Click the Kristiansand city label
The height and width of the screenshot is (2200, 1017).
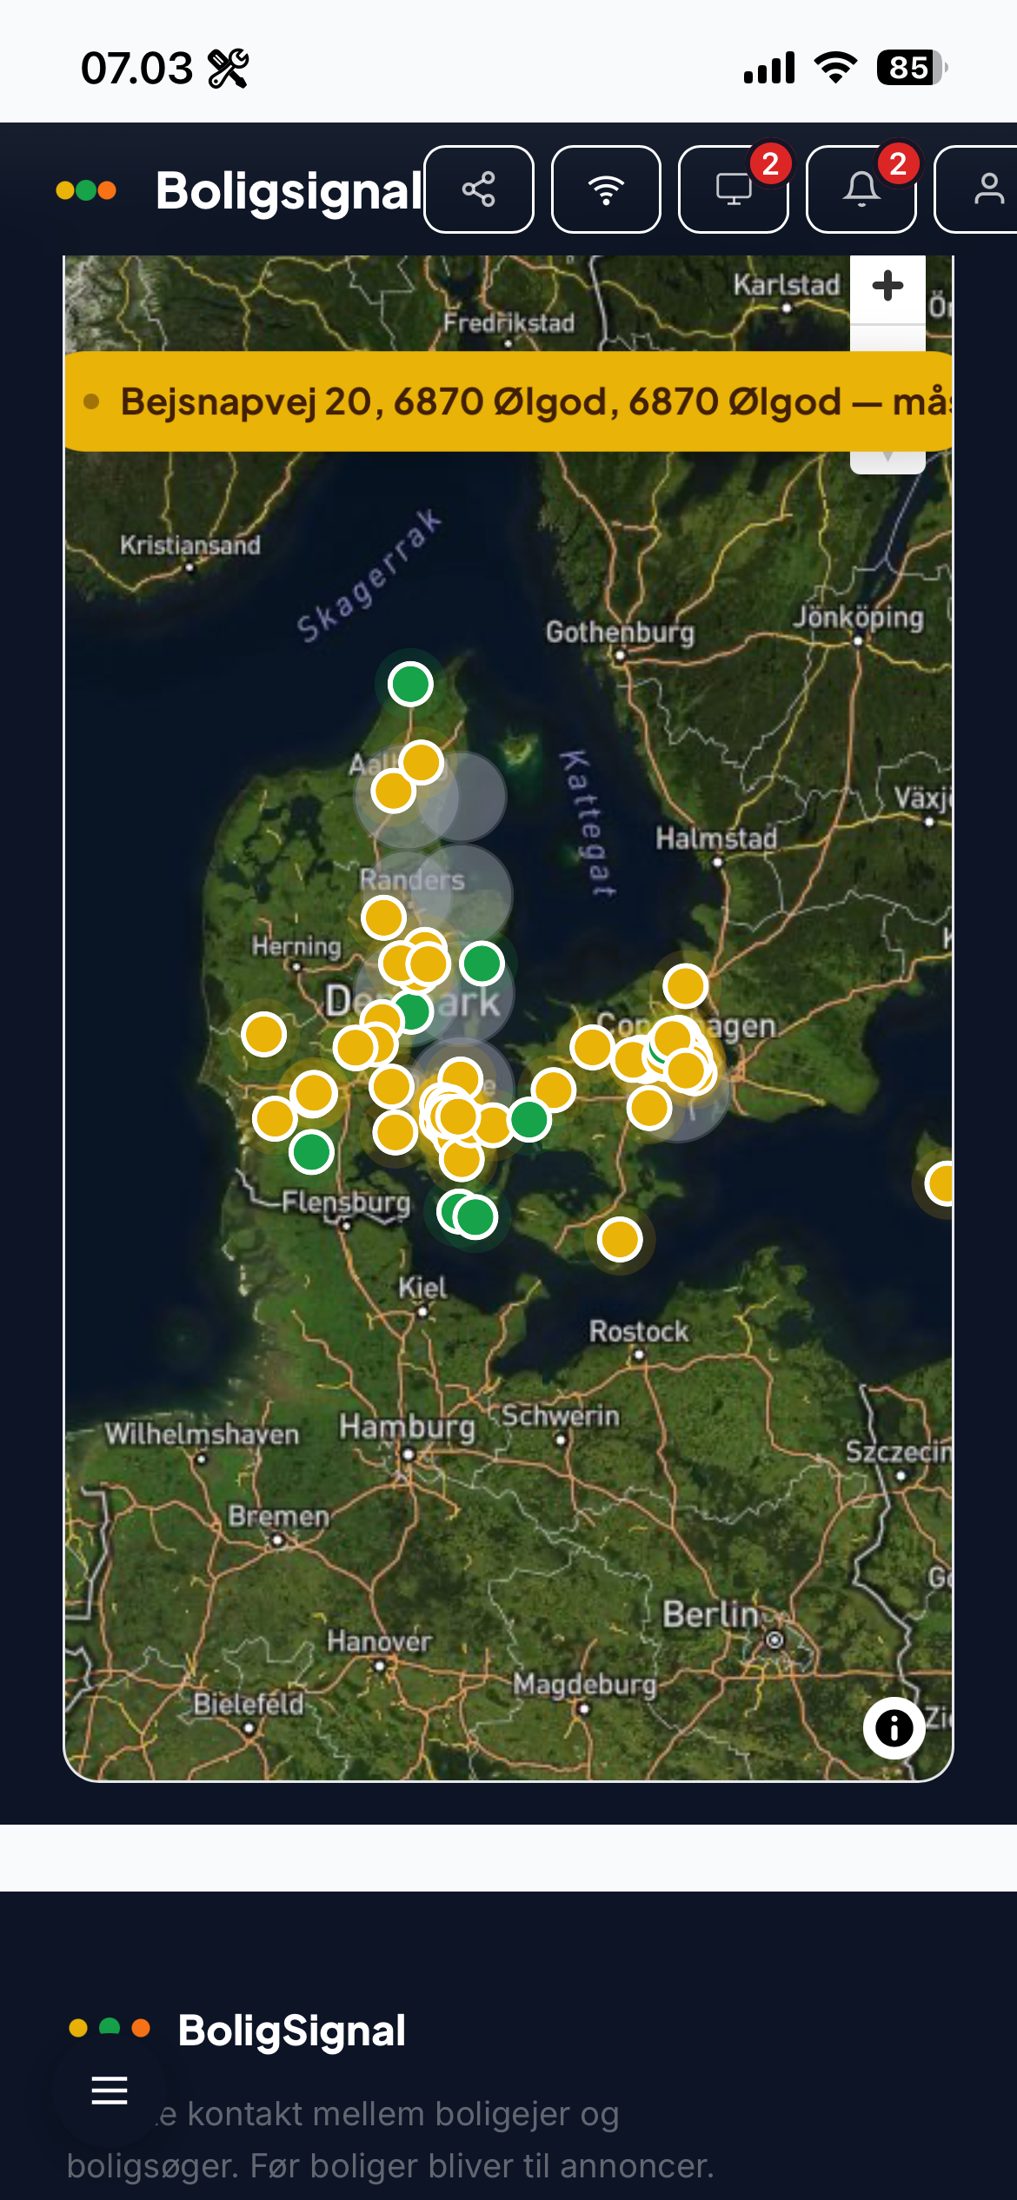pos(190,545)
